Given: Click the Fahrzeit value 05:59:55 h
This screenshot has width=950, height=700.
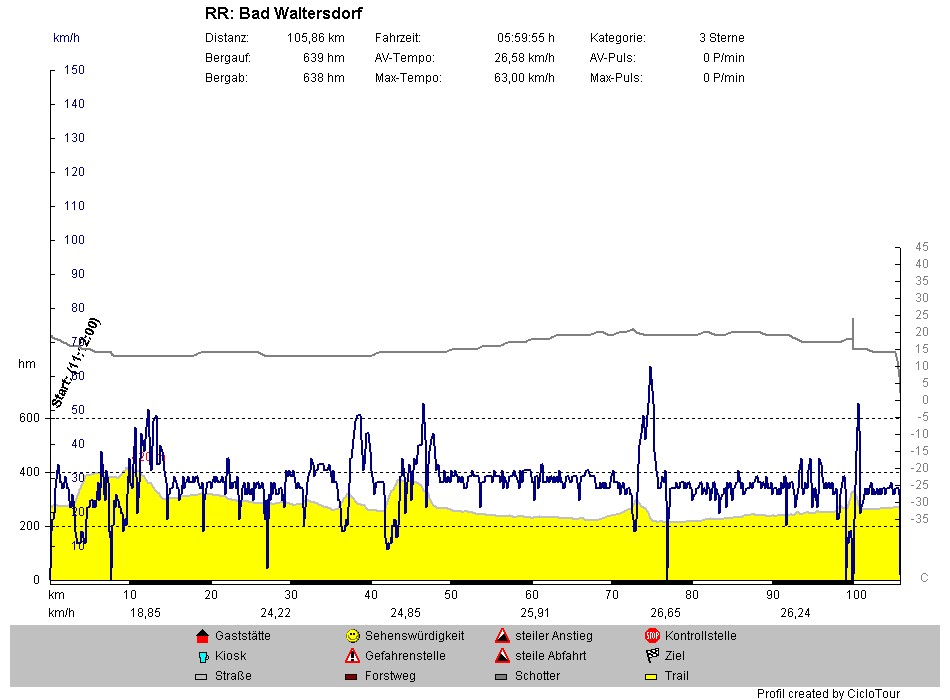Looking at the screenshot, I should pos(525,38).
